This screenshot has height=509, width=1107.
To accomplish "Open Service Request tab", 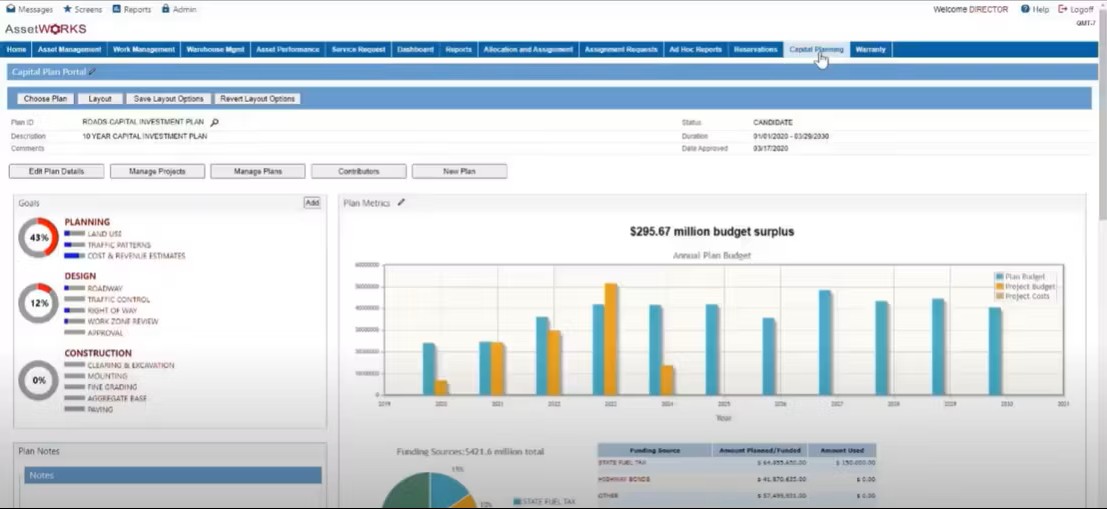I will (x=358, y=49).
